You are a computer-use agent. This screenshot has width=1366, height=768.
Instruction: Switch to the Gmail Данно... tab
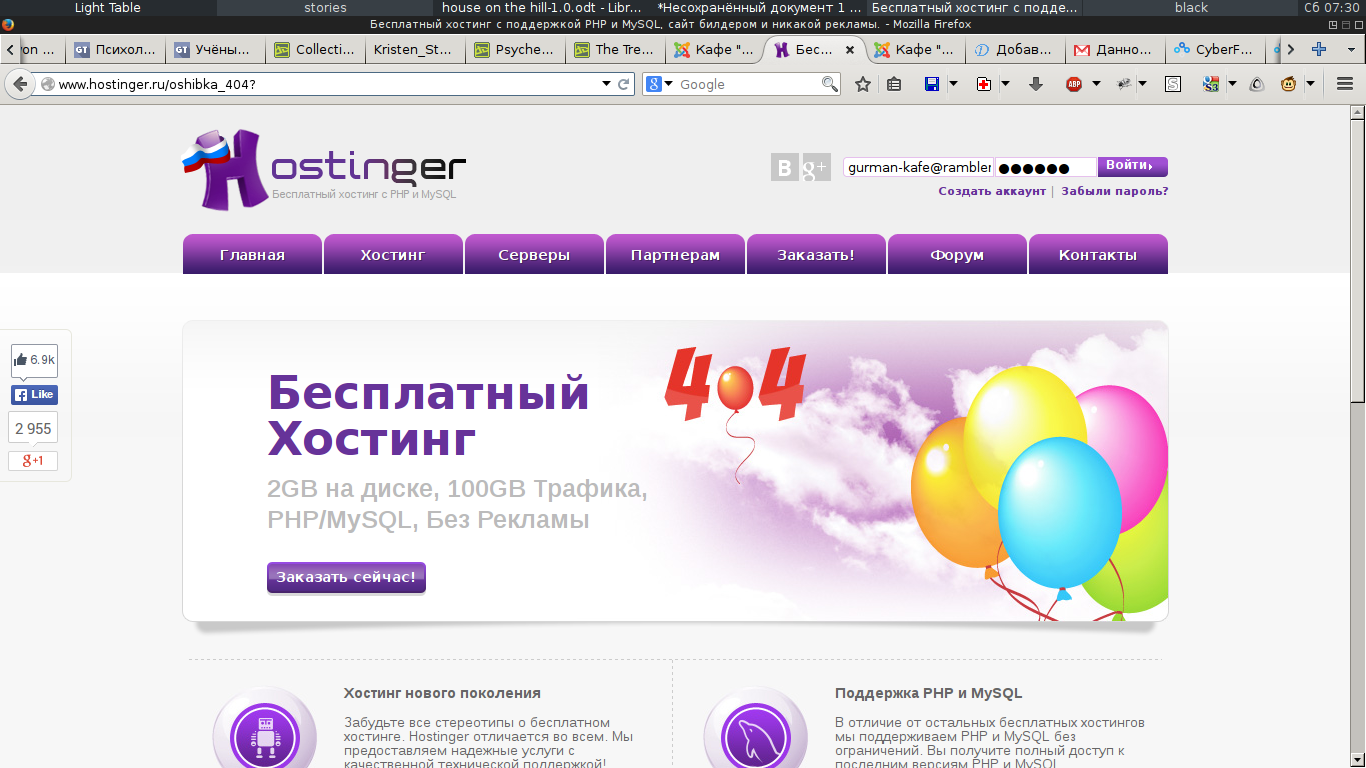[1110, 49]
